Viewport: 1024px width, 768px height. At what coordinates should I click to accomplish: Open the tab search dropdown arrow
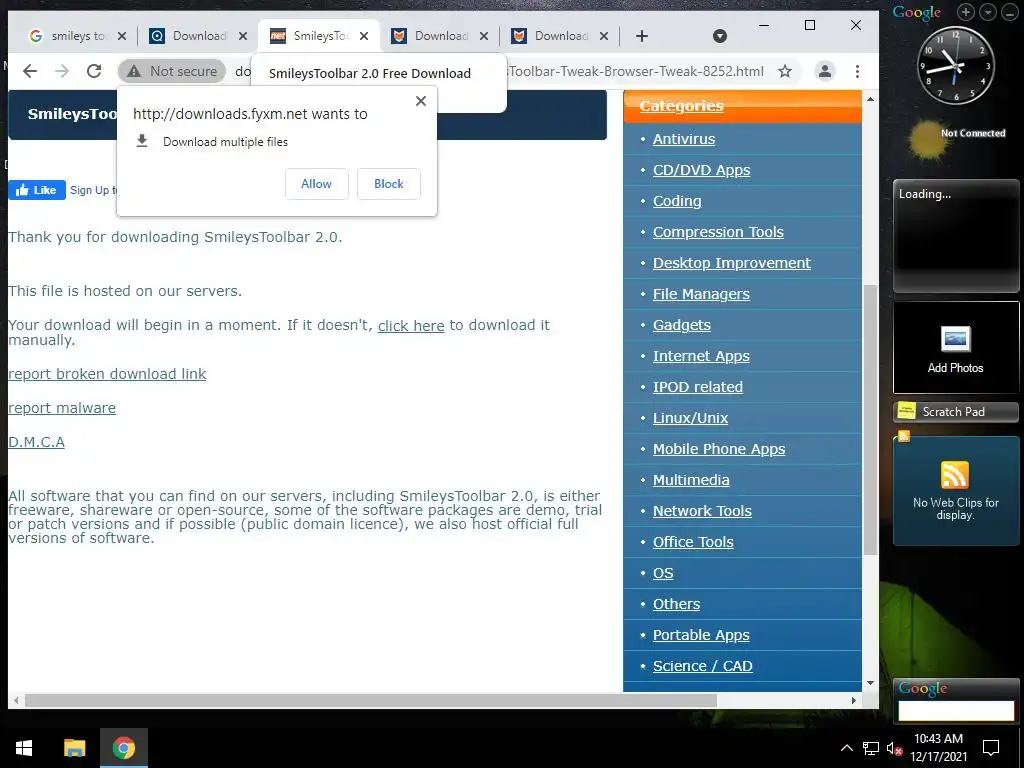click(x=720, y=36)
